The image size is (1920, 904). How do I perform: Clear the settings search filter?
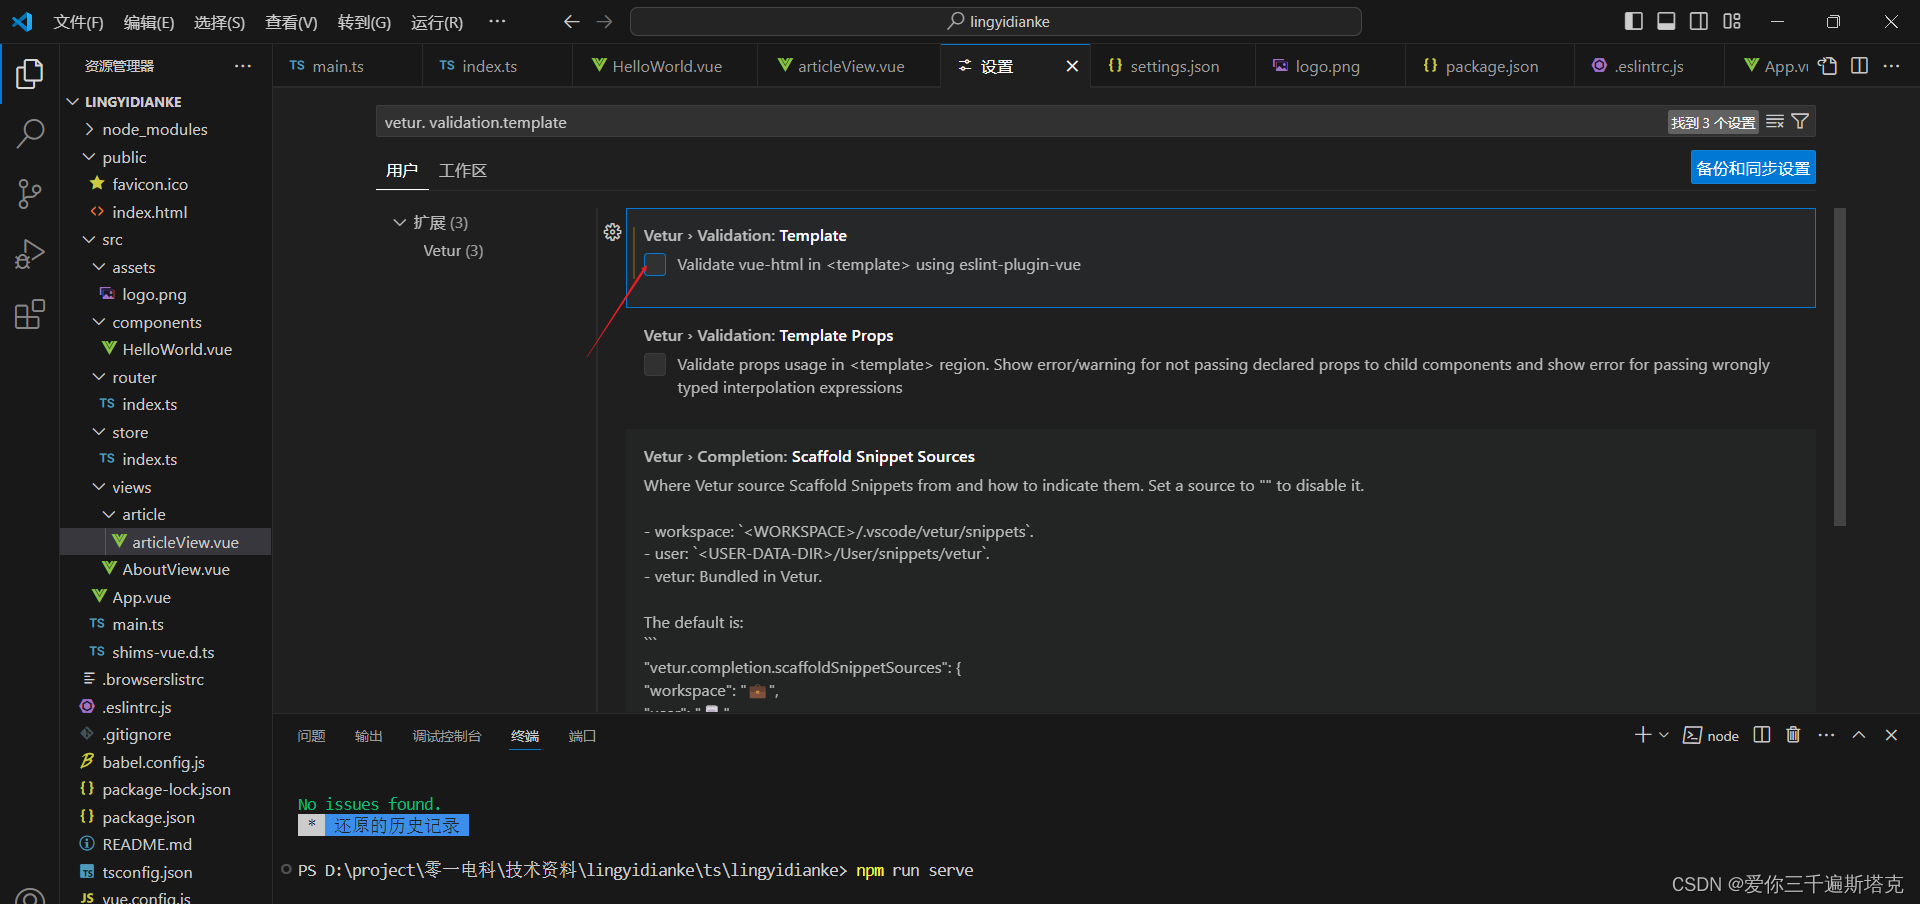1773,121
